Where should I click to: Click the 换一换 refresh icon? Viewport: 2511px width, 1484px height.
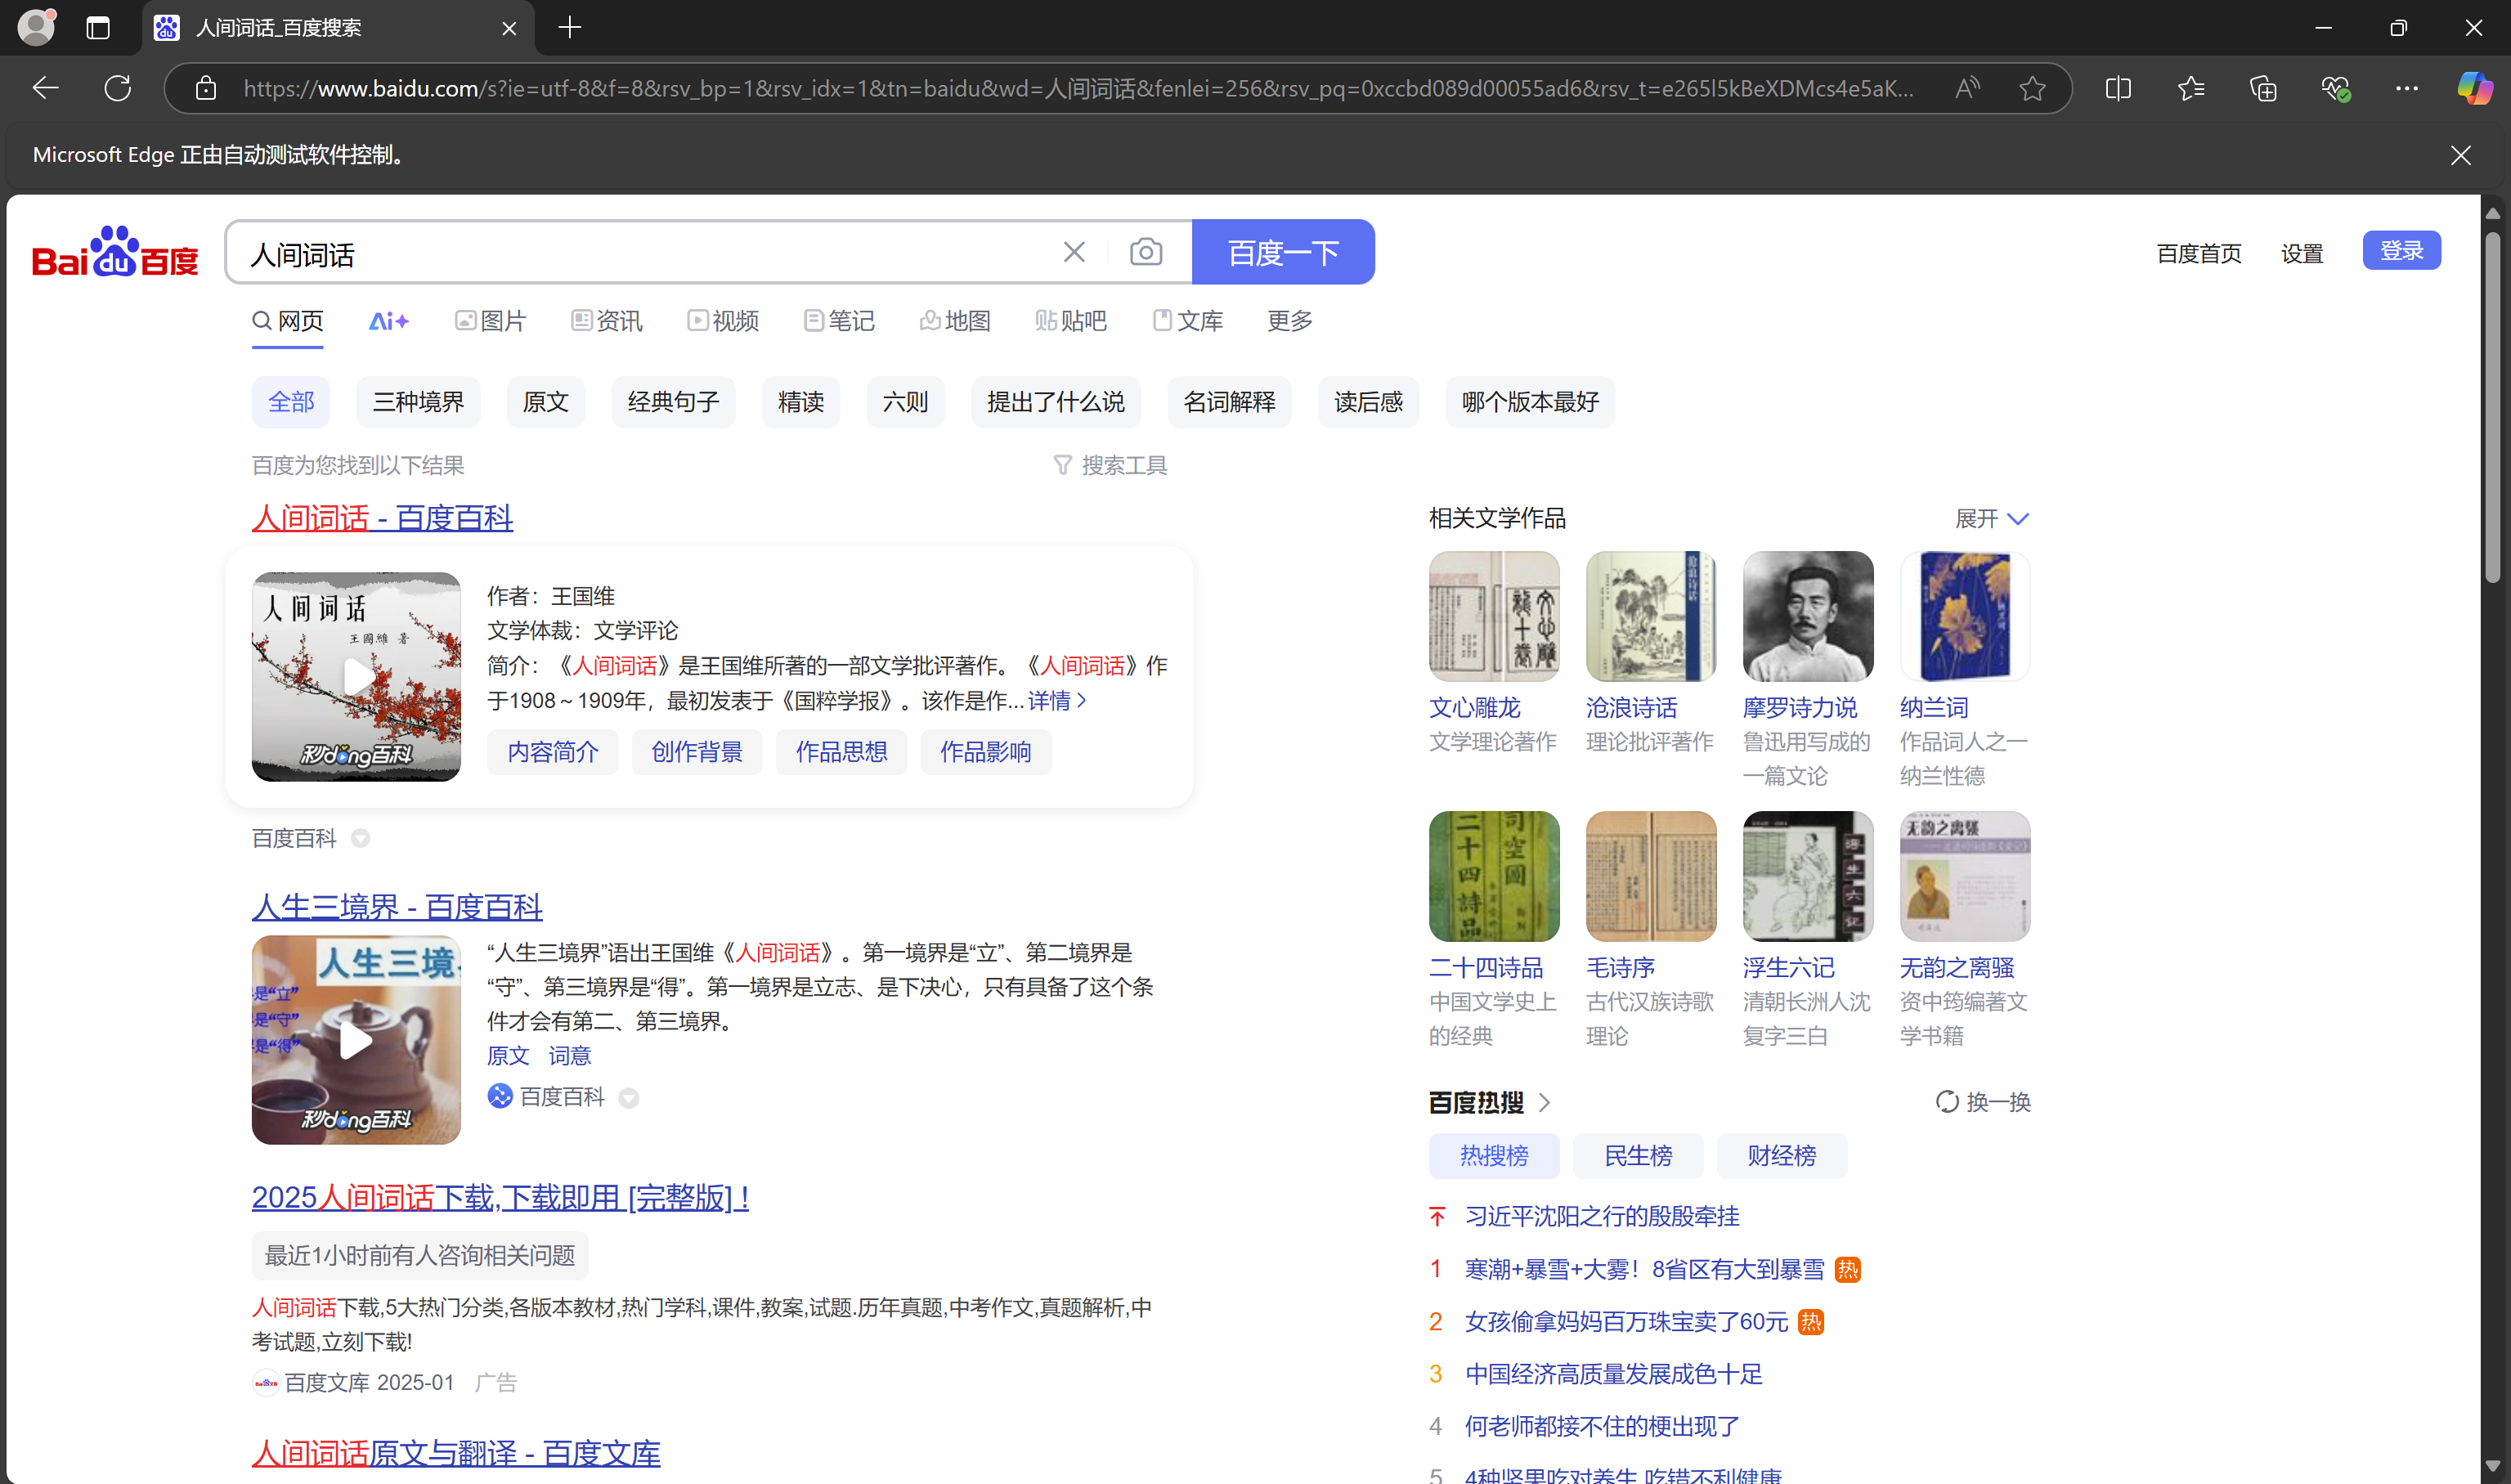click(1946, 1102)
